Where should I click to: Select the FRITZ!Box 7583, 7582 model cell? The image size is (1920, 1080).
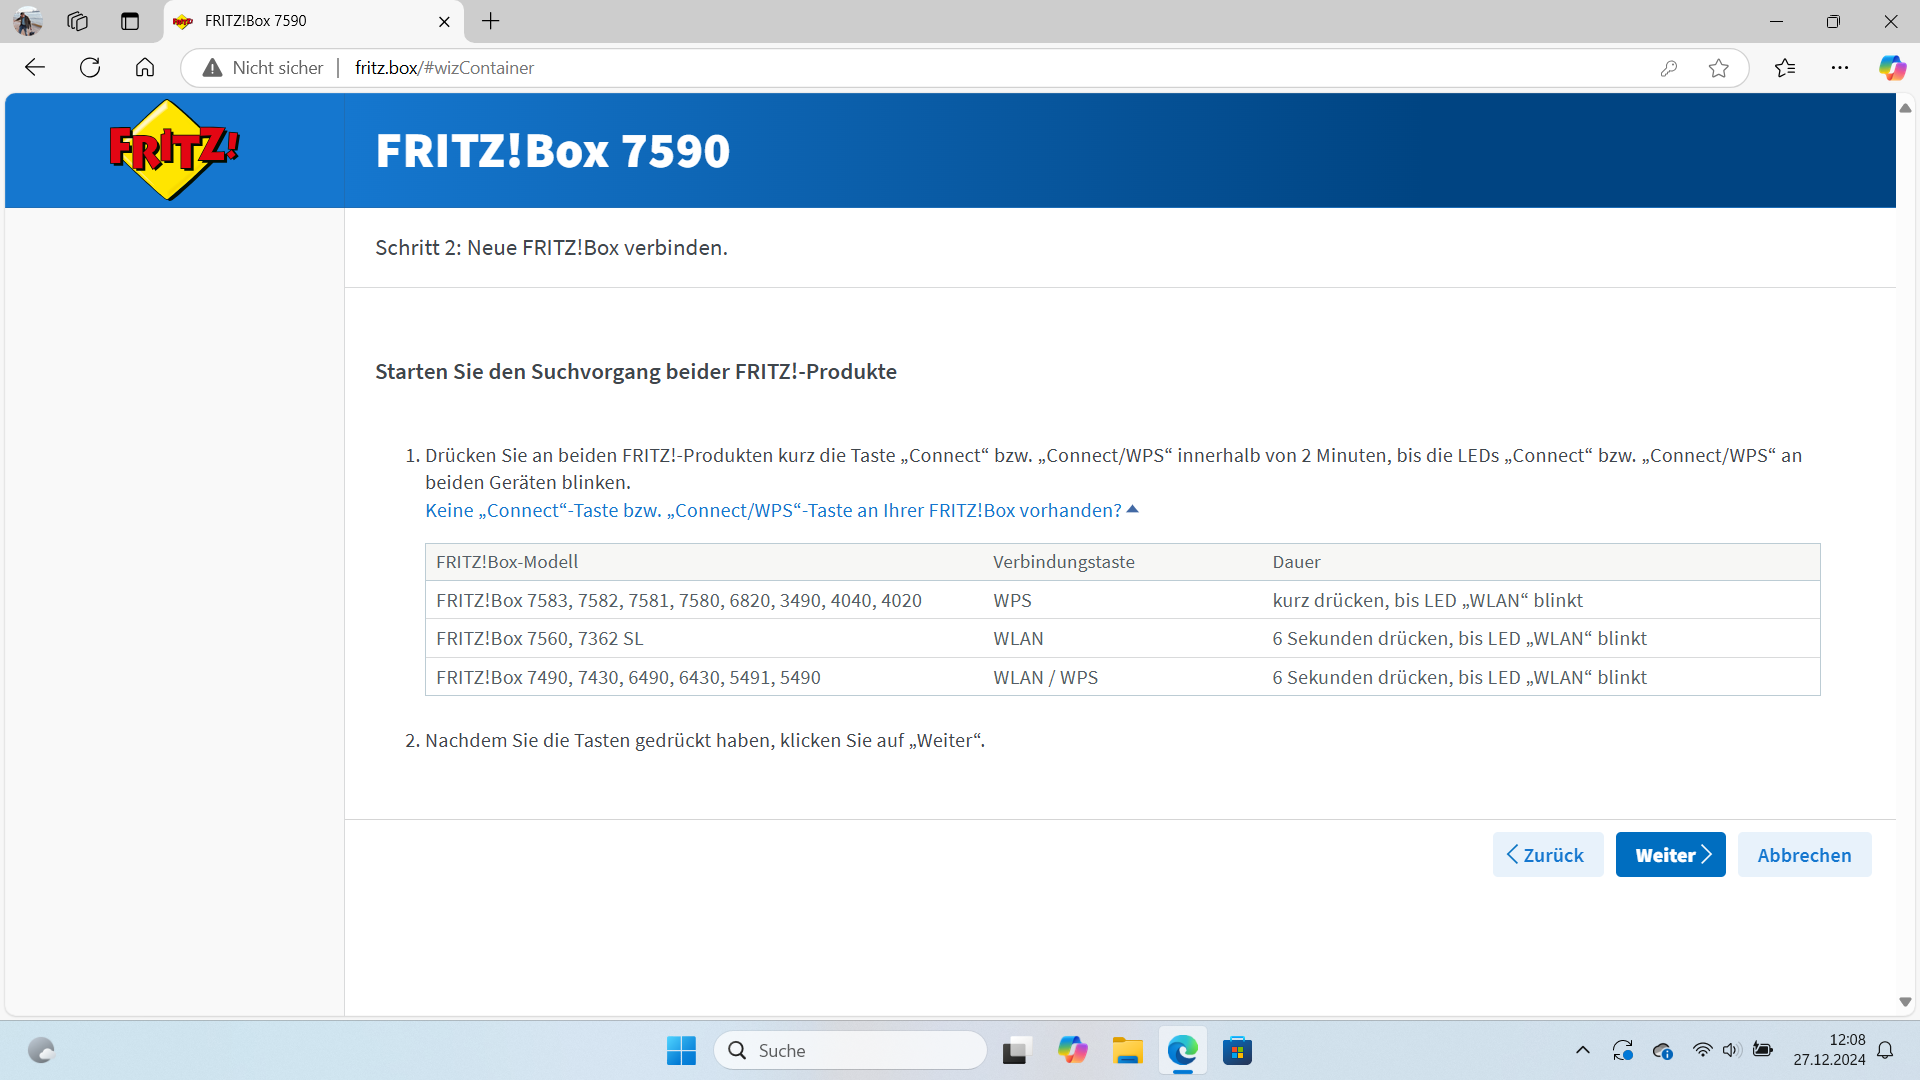click(x=704, y=600)
